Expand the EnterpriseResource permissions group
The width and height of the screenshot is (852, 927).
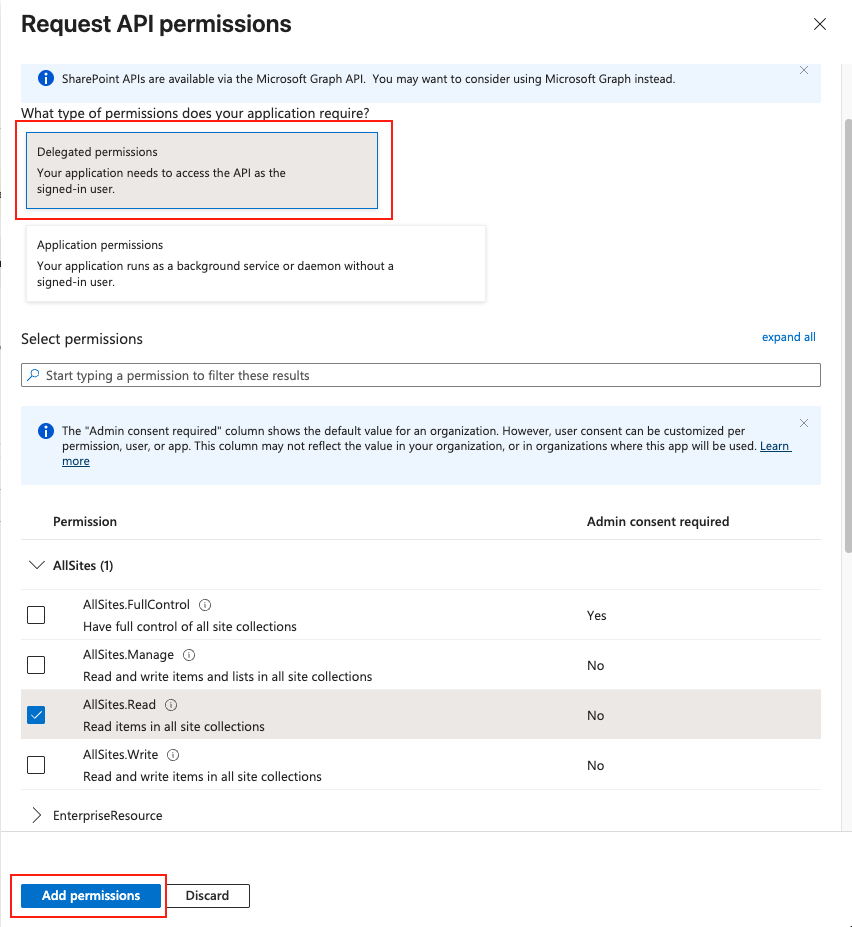pyautogui.click(x=36, y=814)
